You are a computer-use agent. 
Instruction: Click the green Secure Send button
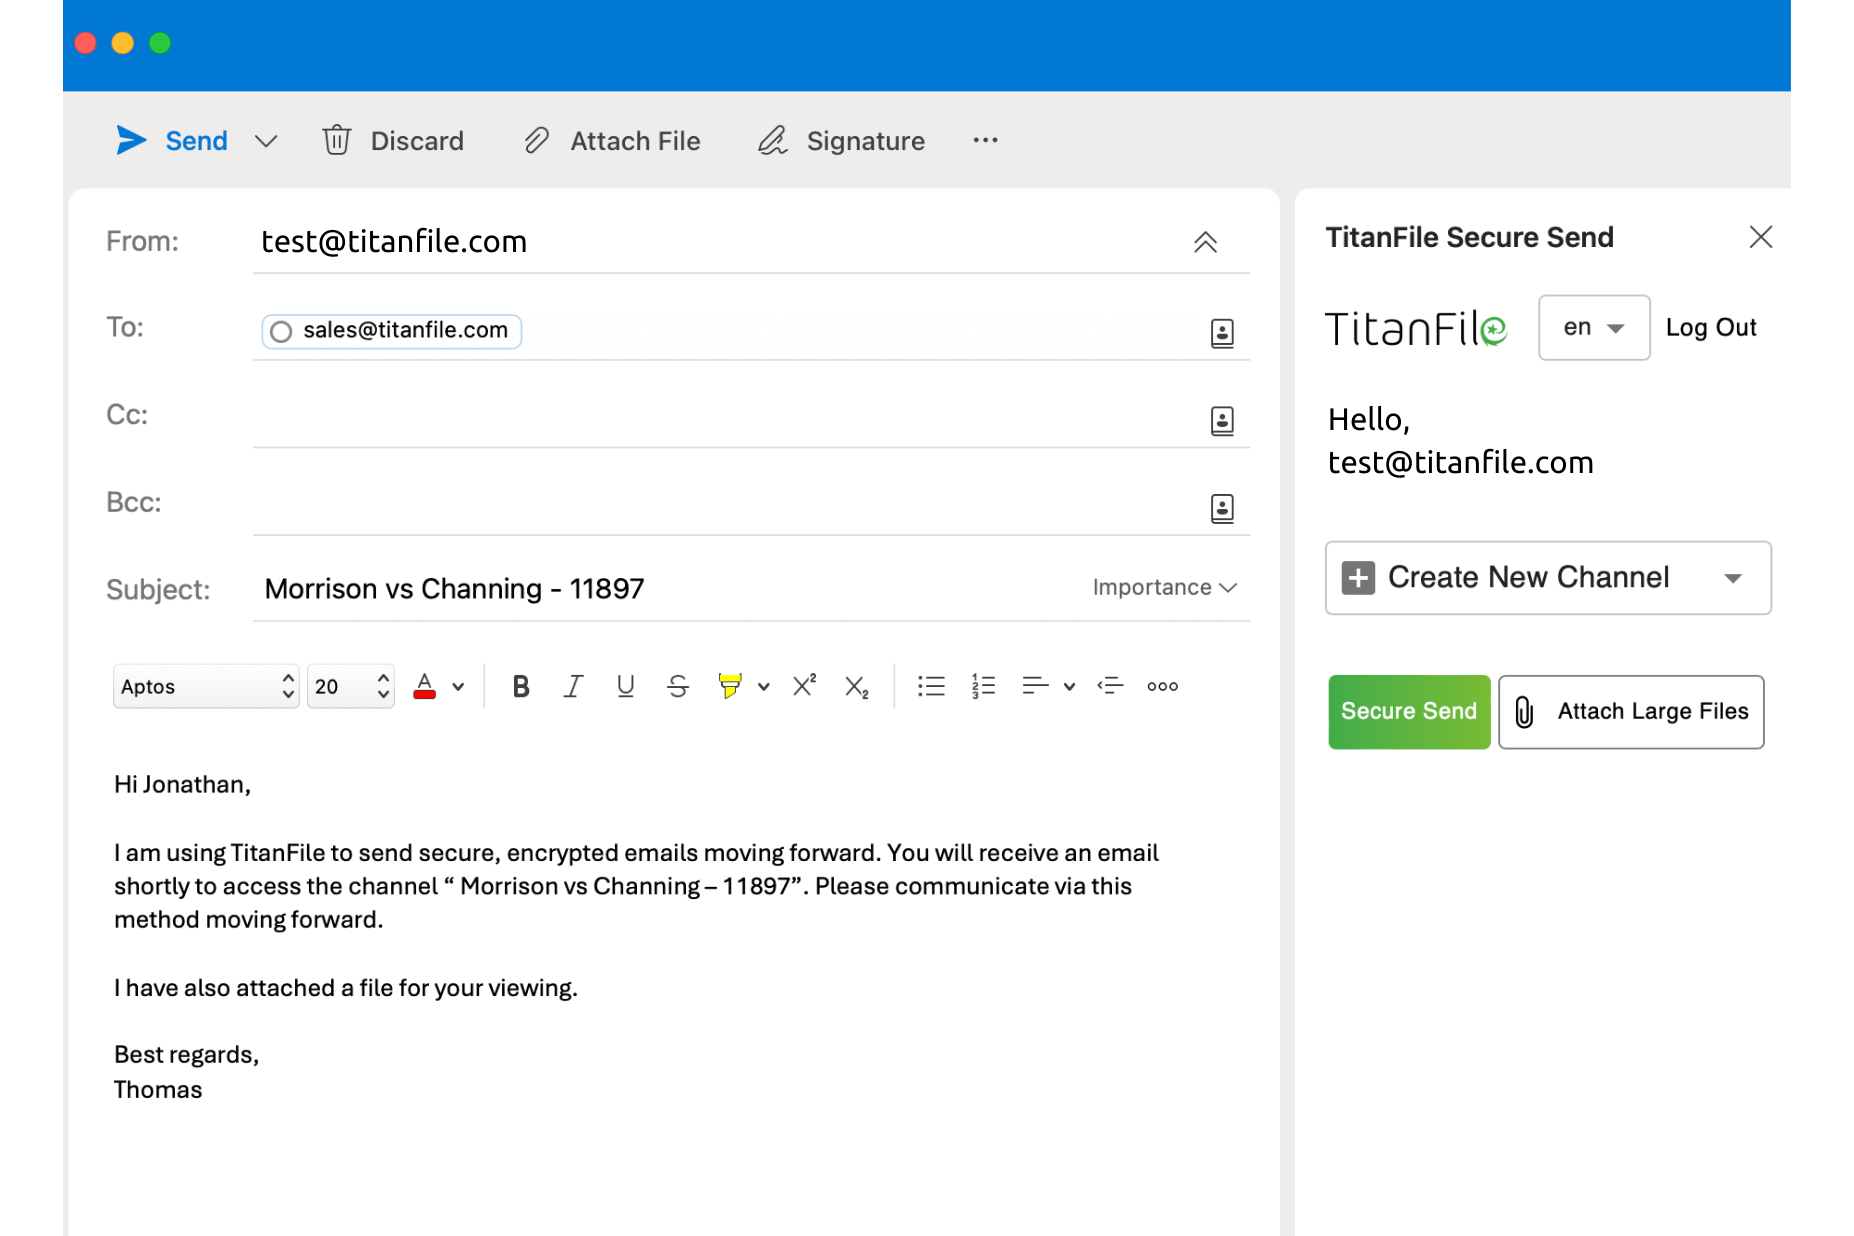pyautogui.click(x=1409, y=712)
